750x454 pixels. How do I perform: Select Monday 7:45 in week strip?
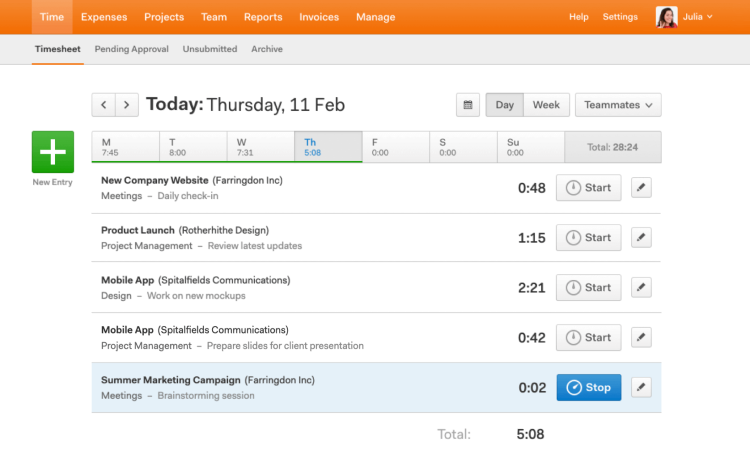(125, 147)
